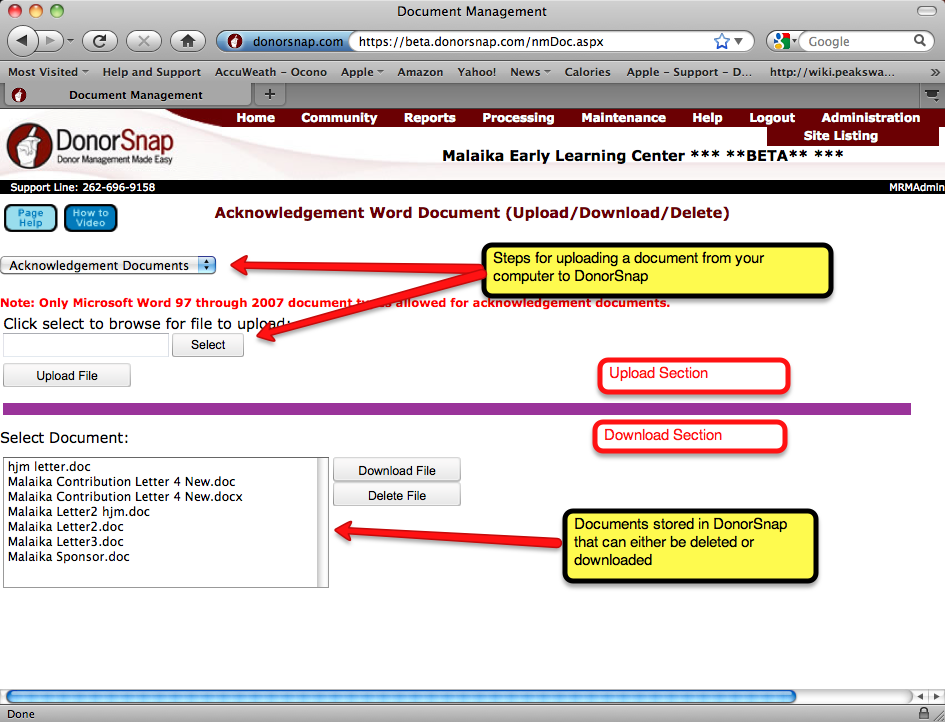Click the back navigation arrow
This screenshot has height=722, width=945.
coord(21,41)
